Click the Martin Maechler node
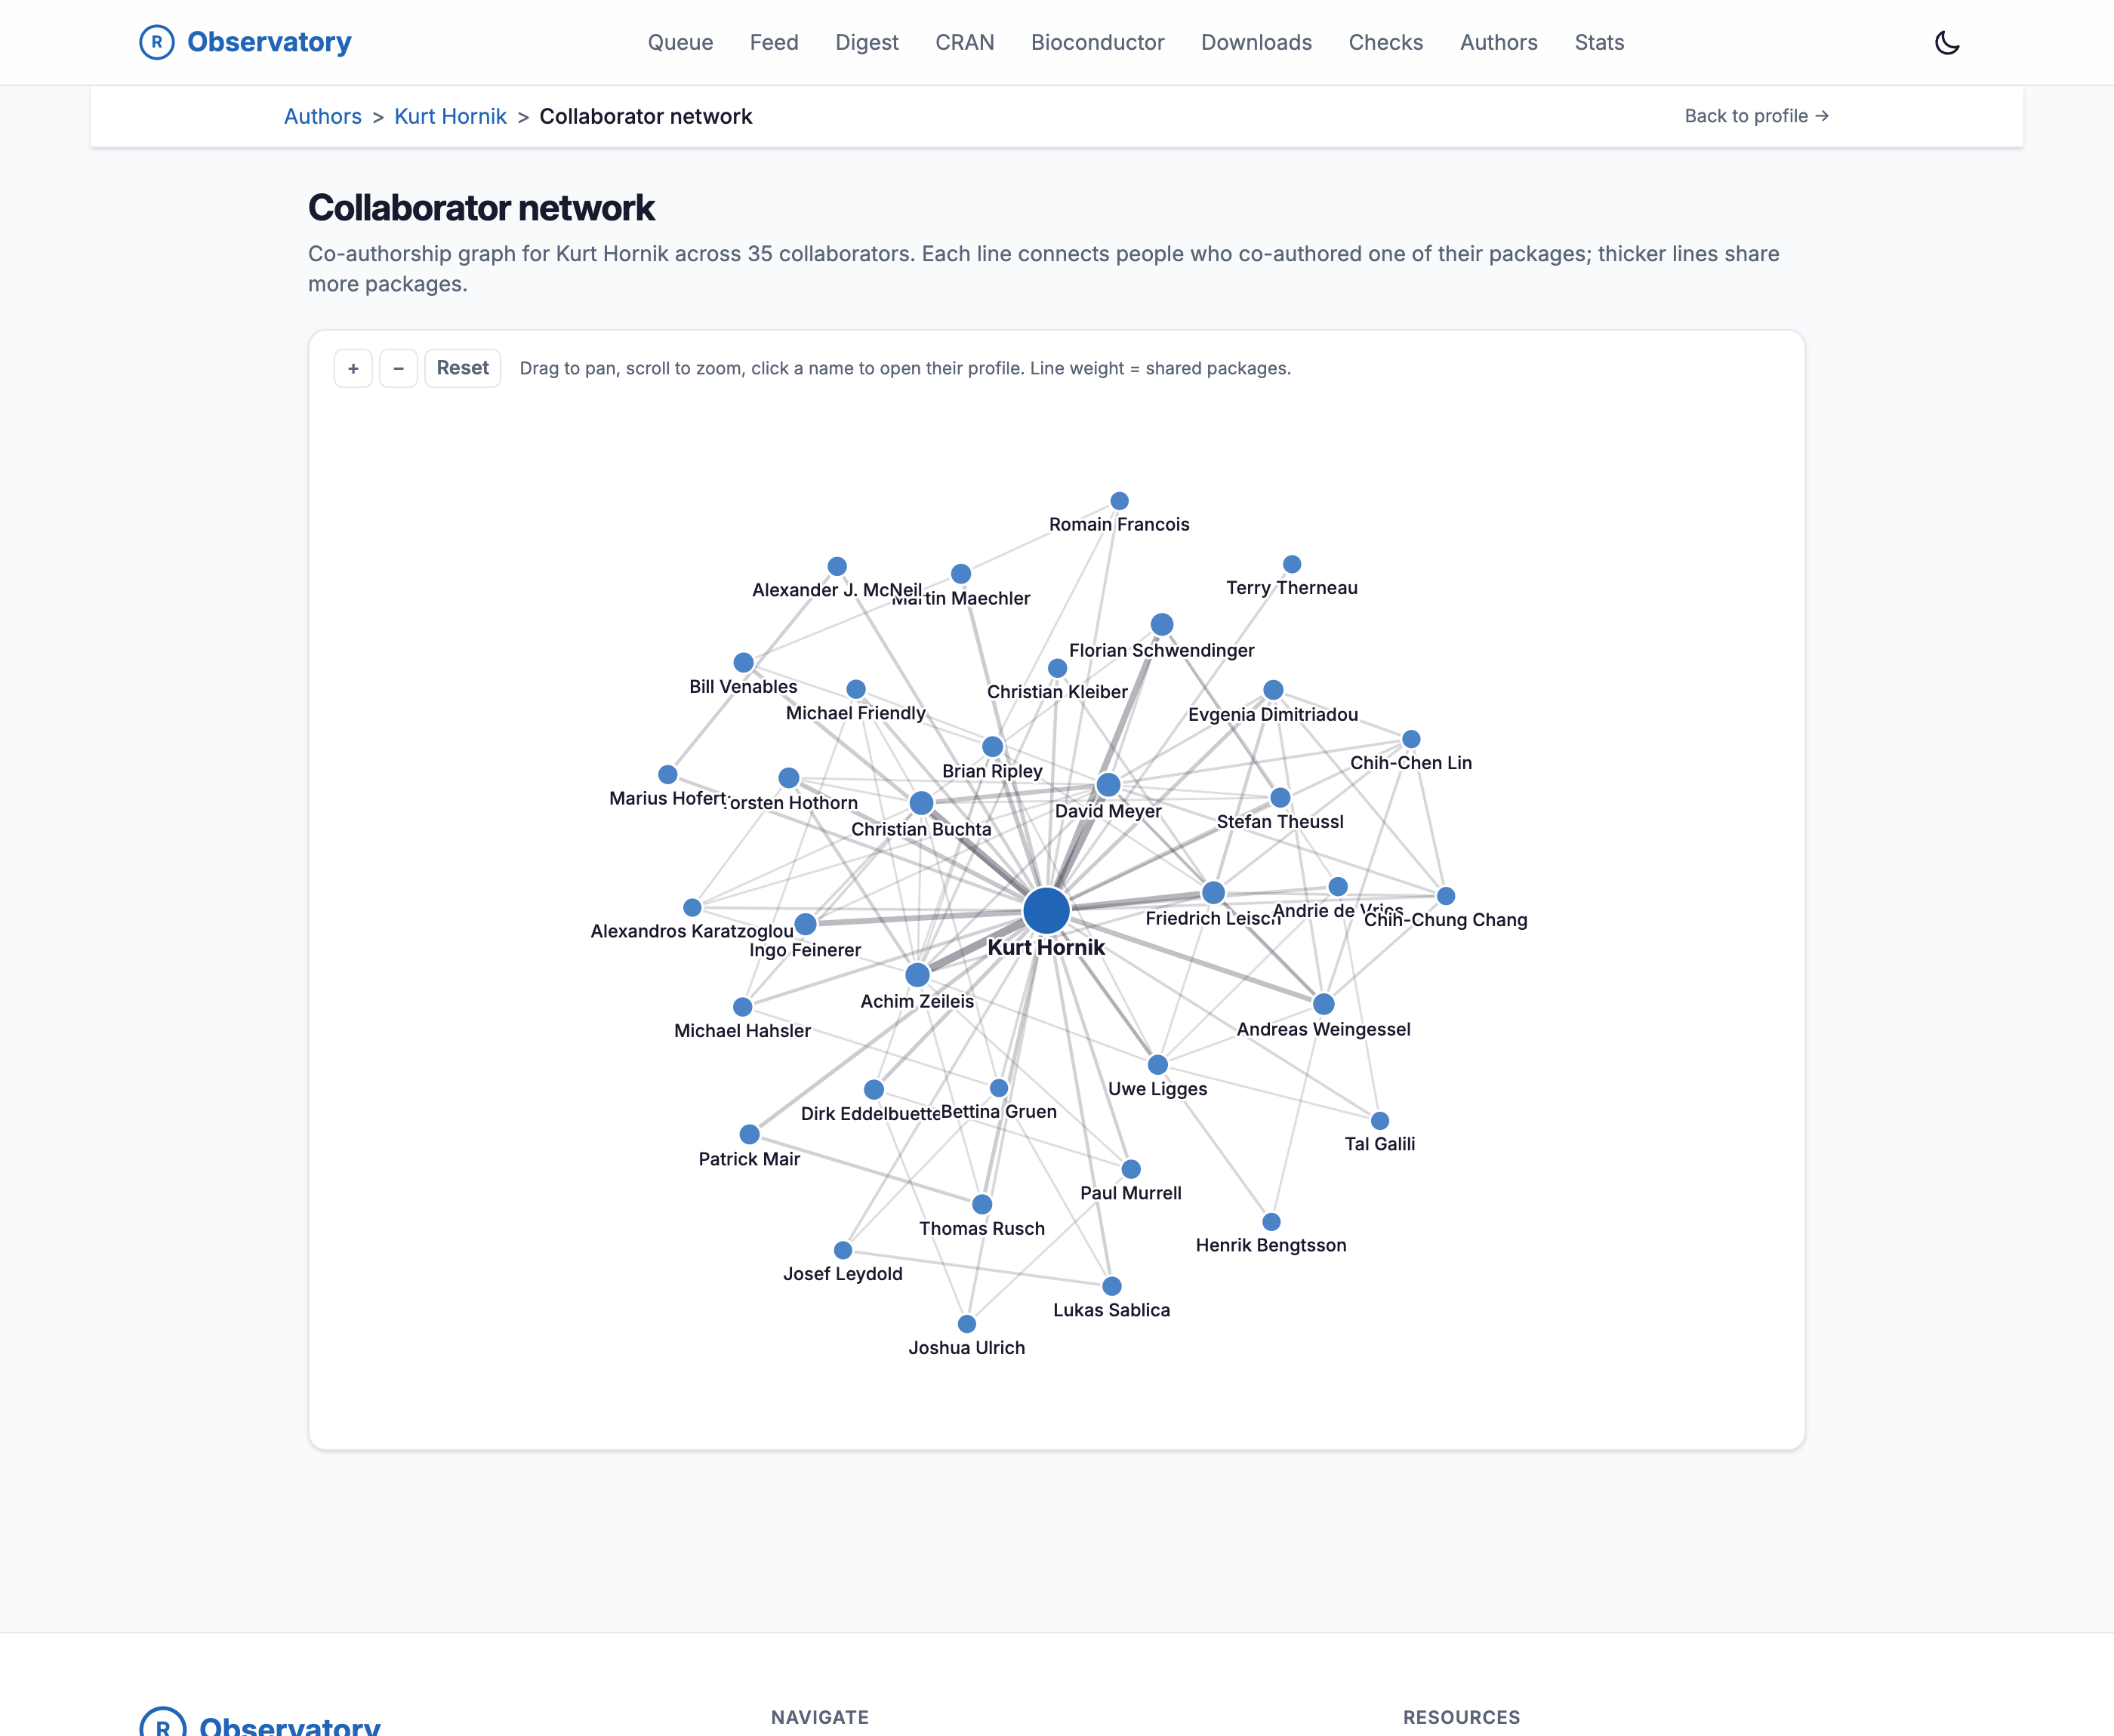The height and width of the screenshot is (1736, 2114). coord(961,574)
